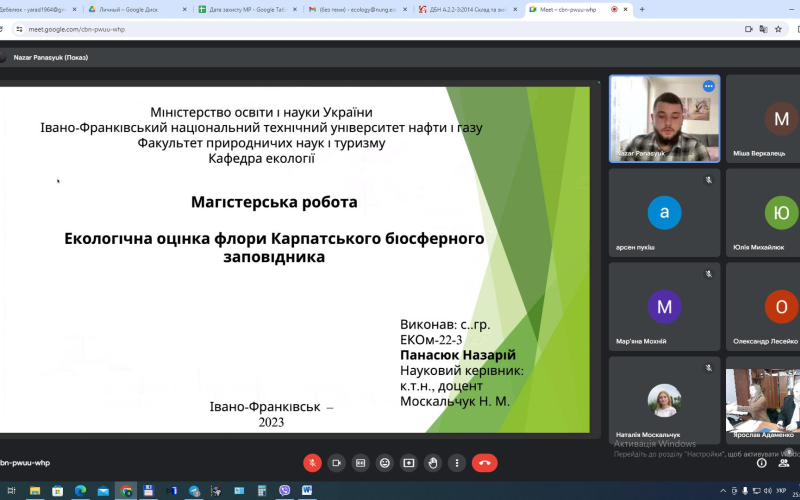Select Олександр Лесейко participant tile
800x500 pixels.
coord(763,307)
